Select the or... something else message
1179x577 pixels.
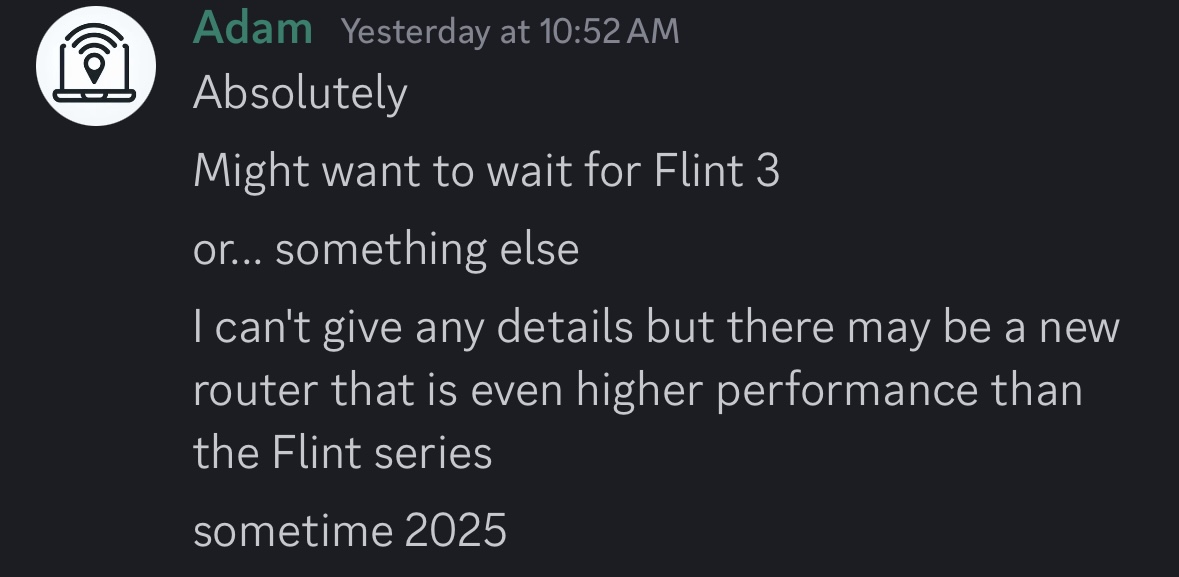point(386,249)
